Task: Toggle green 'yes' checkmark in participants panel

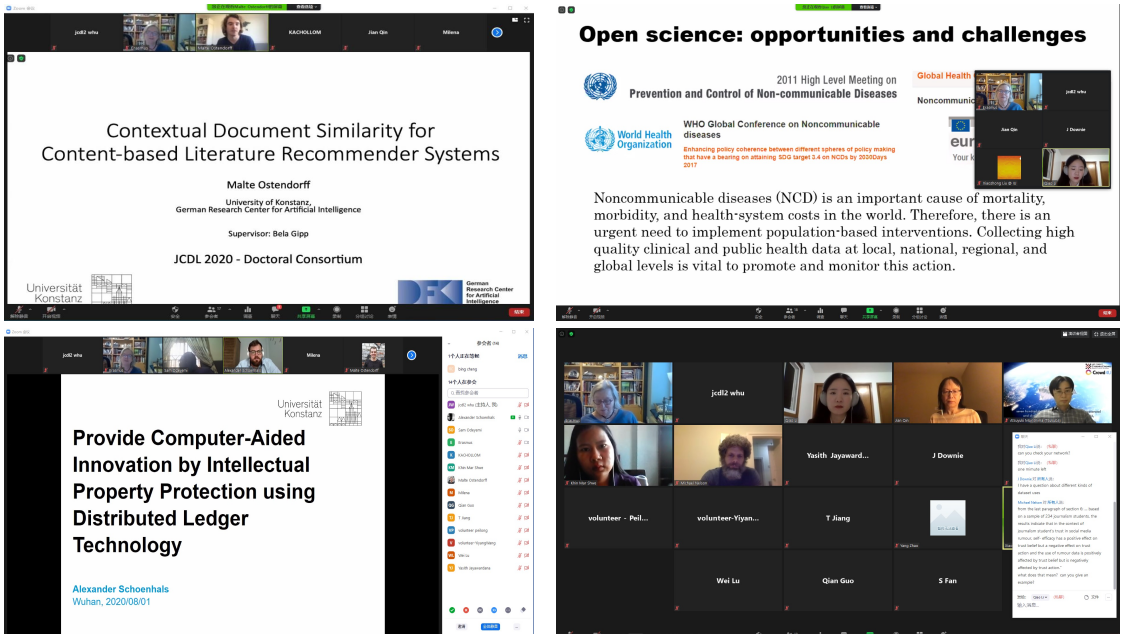Action: coord(452,609)
